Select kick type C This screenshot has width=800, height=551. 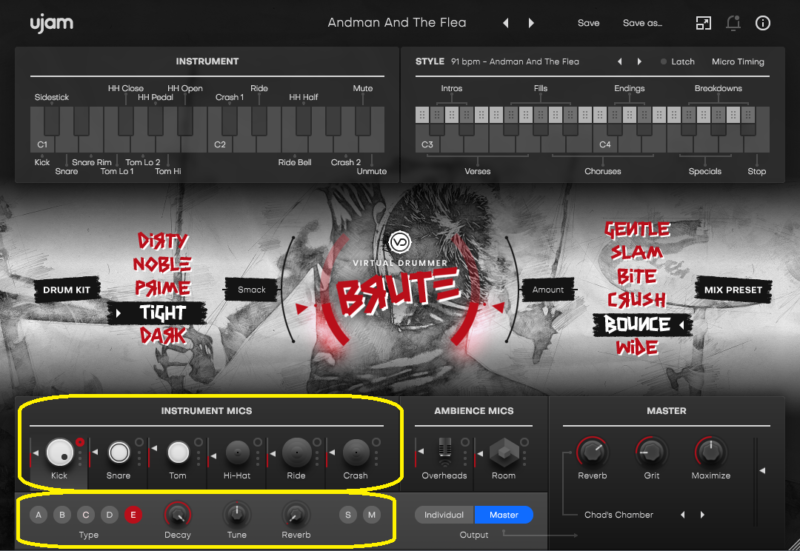point(86,515)
